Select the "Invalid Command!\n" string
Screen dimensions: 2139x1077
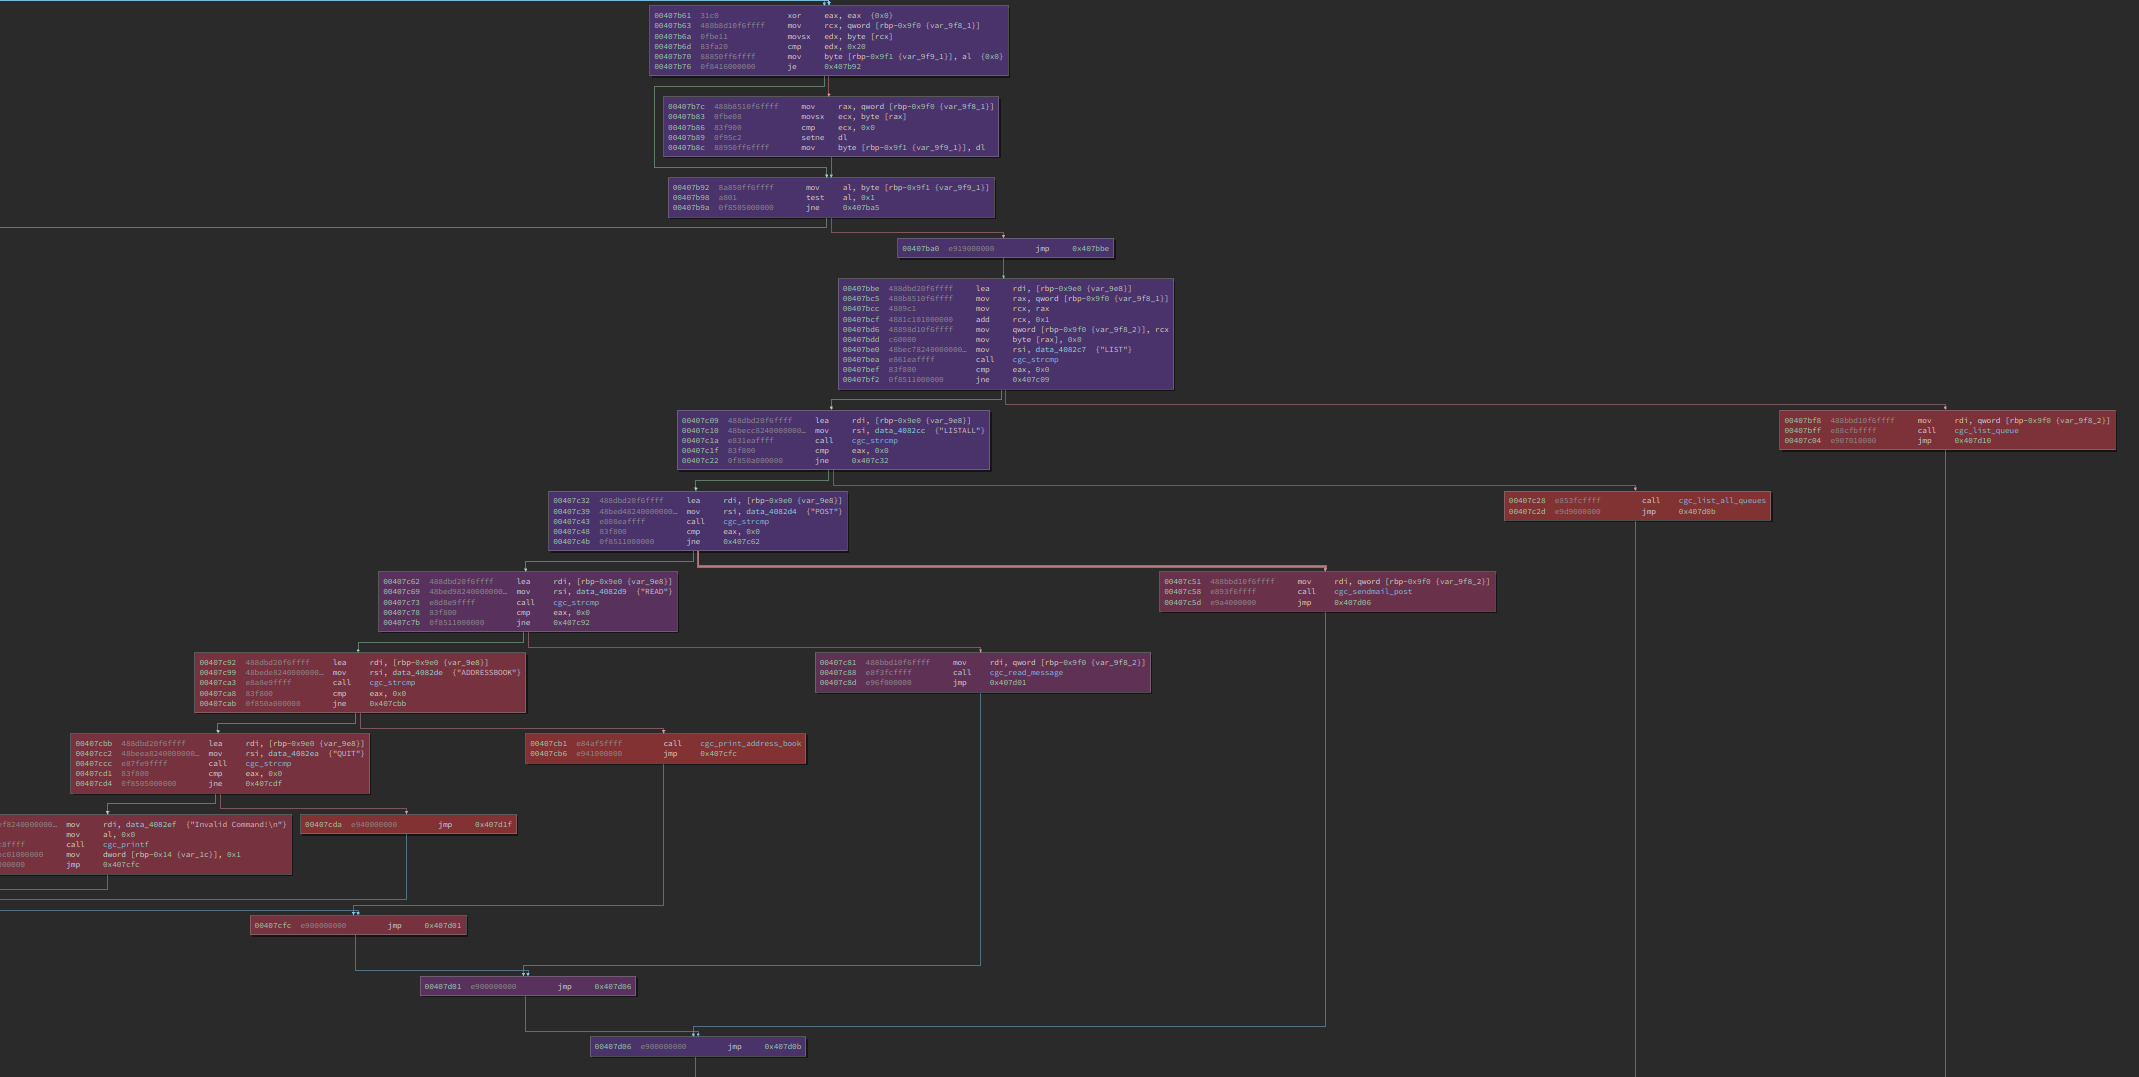coord(237,825)
